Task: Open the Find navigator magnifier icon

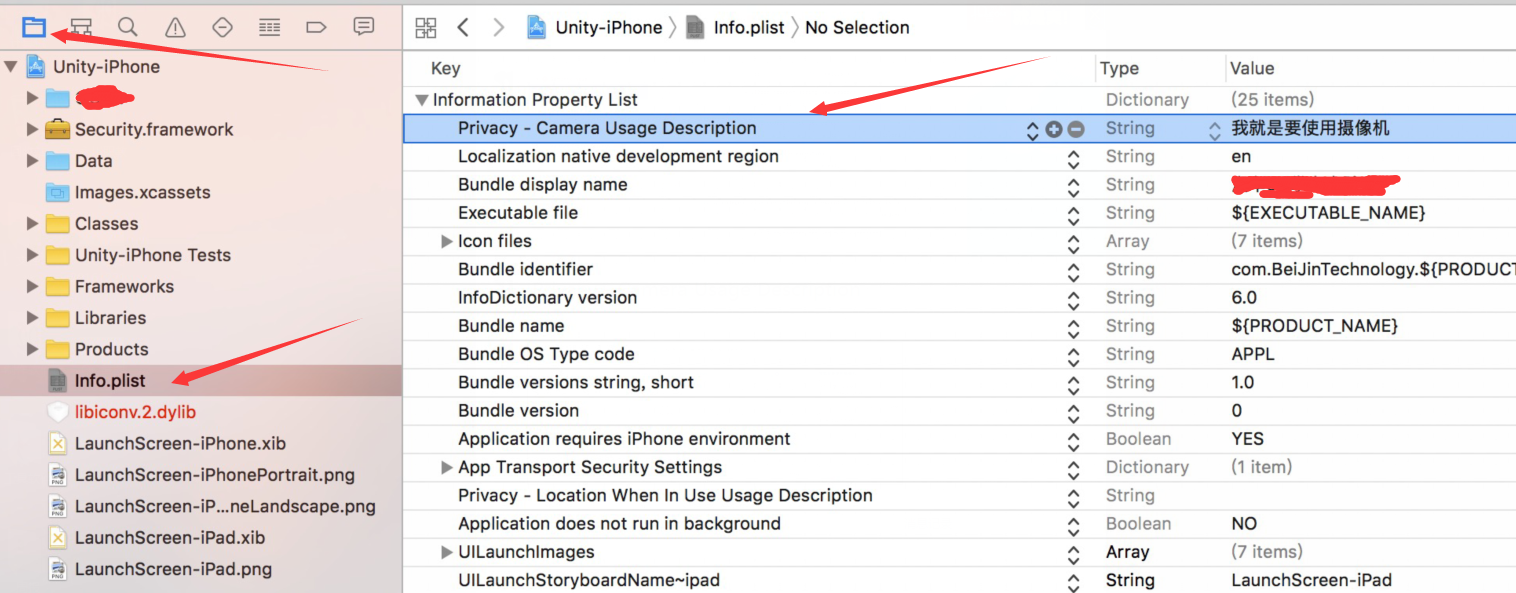Action: pyautogui.click(x=128, y=27)
